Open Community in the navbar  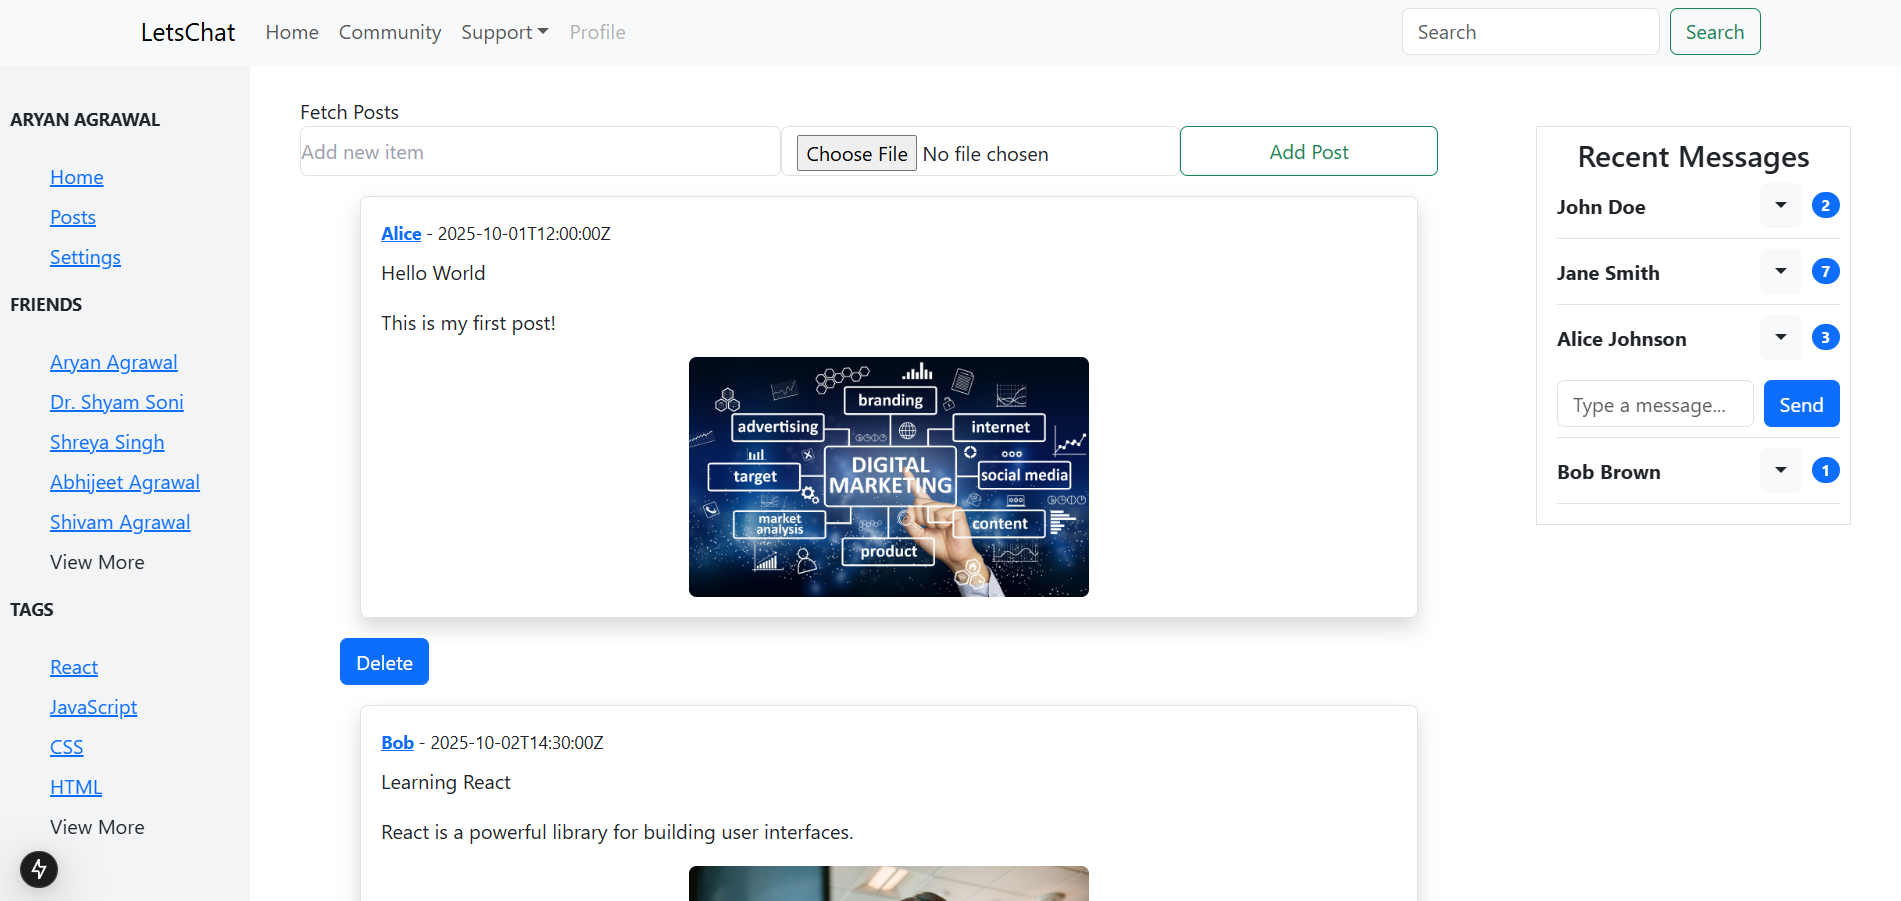point(390,32)
